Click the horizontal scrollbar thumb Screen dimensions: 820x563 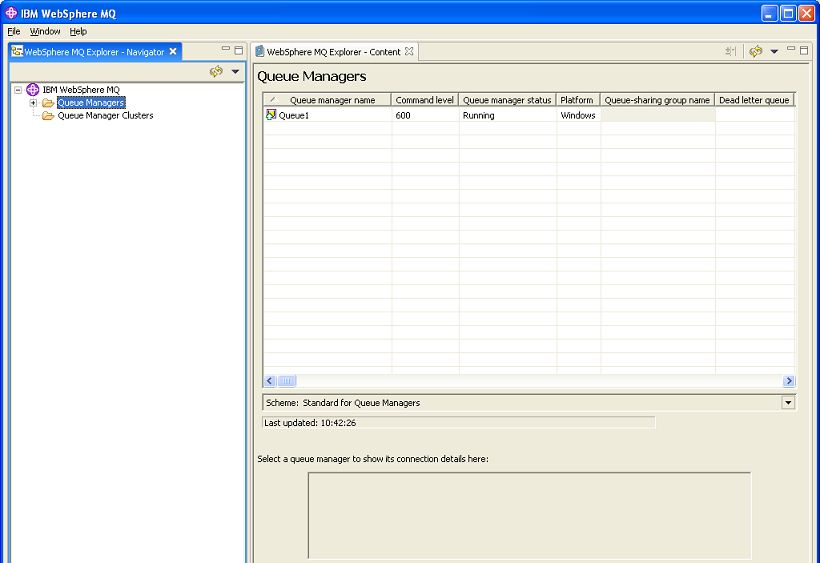287,381
